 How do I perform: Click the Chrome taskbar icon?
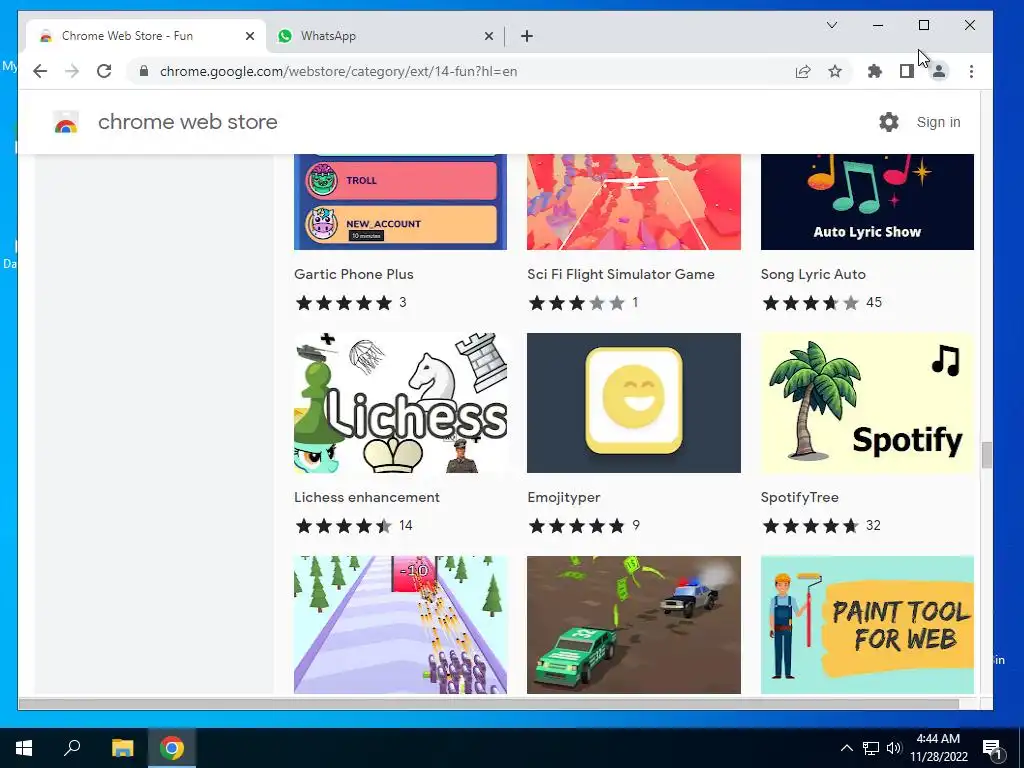(172, 748)
